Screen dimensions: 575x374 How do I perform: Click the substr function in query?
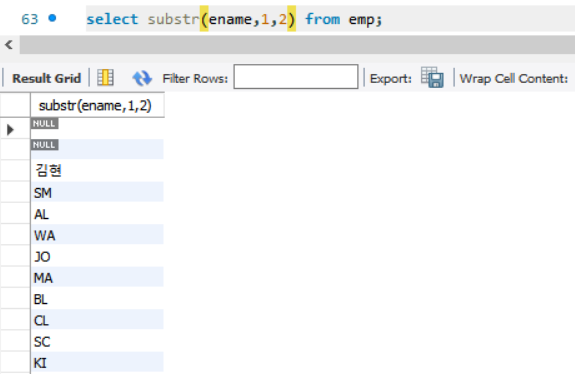pos(173,19)
